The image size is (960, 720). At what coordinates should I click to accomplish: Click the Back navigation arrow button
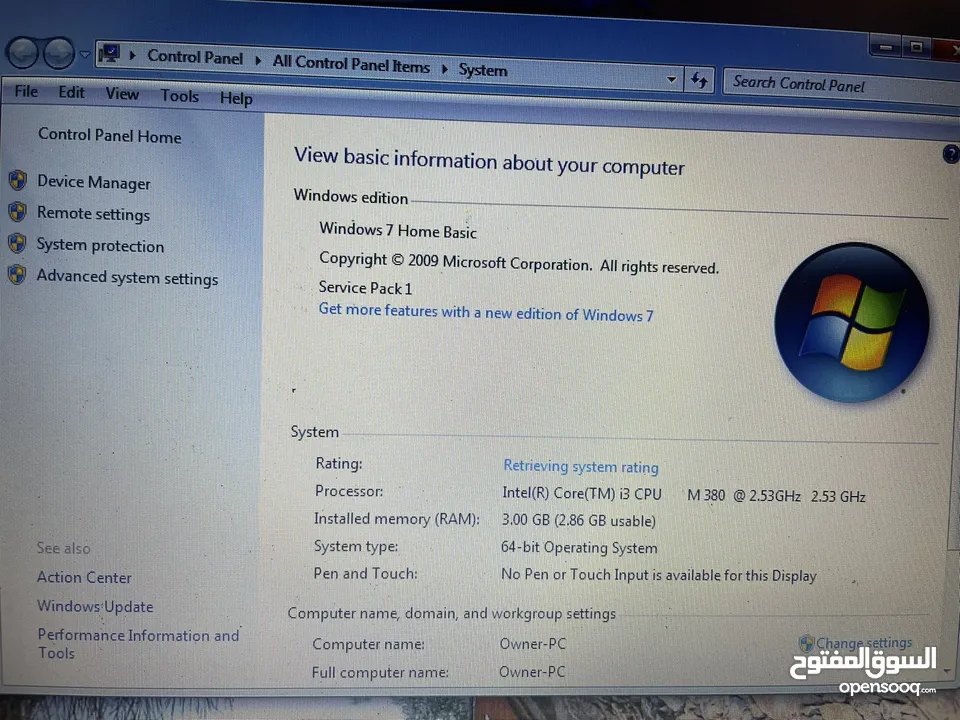(23, 53)
